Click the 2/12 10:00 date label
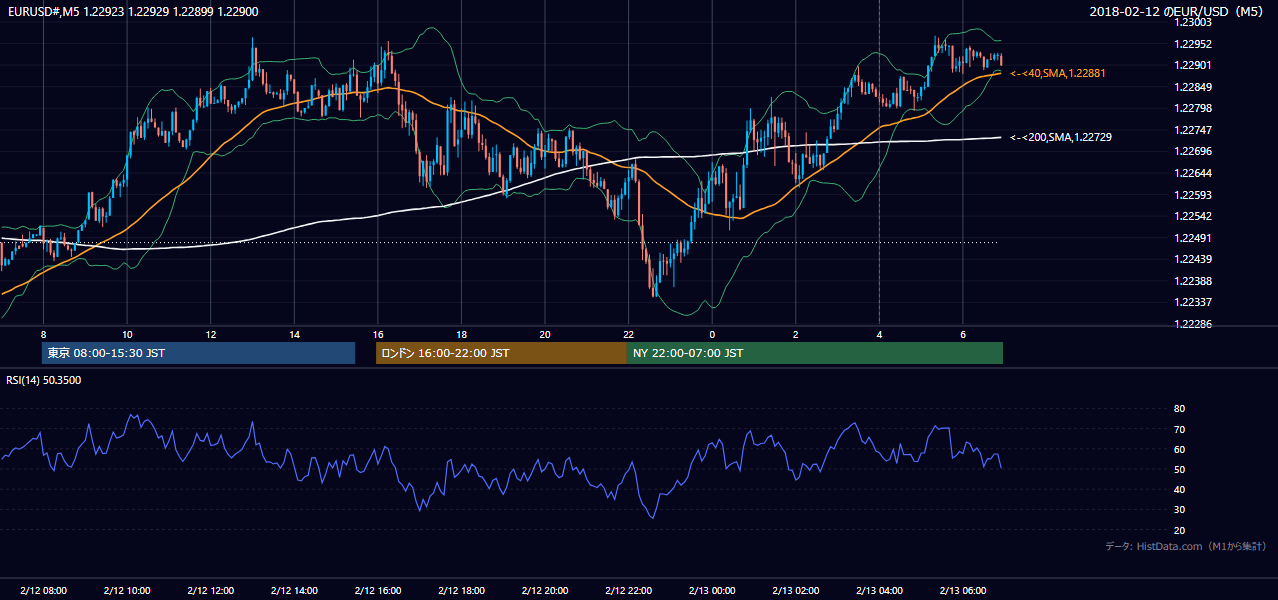The height and width of the screenshot is (600, 1278). tap(127, 591)
